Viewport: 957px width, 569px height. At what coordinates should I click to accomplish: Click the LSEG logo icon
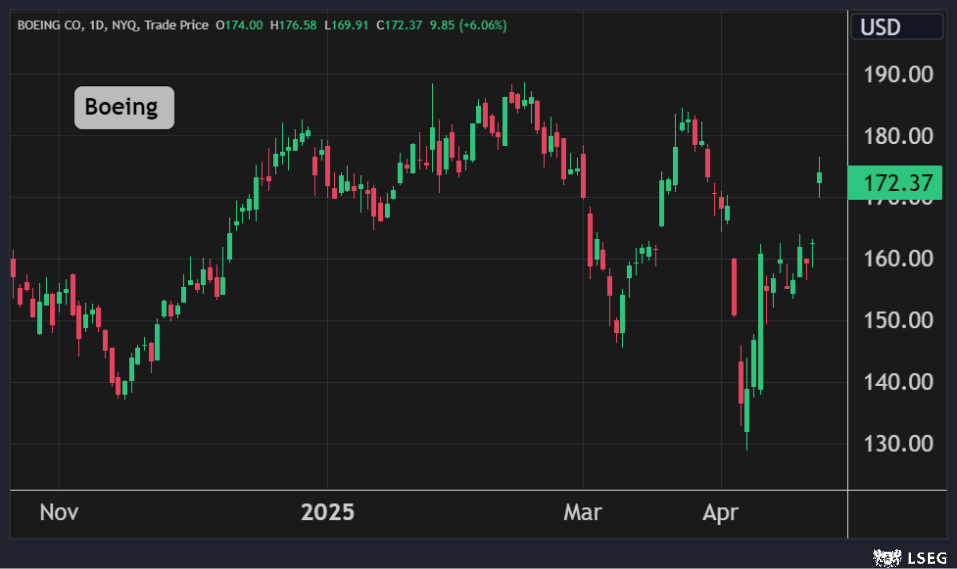click(885, 555)
